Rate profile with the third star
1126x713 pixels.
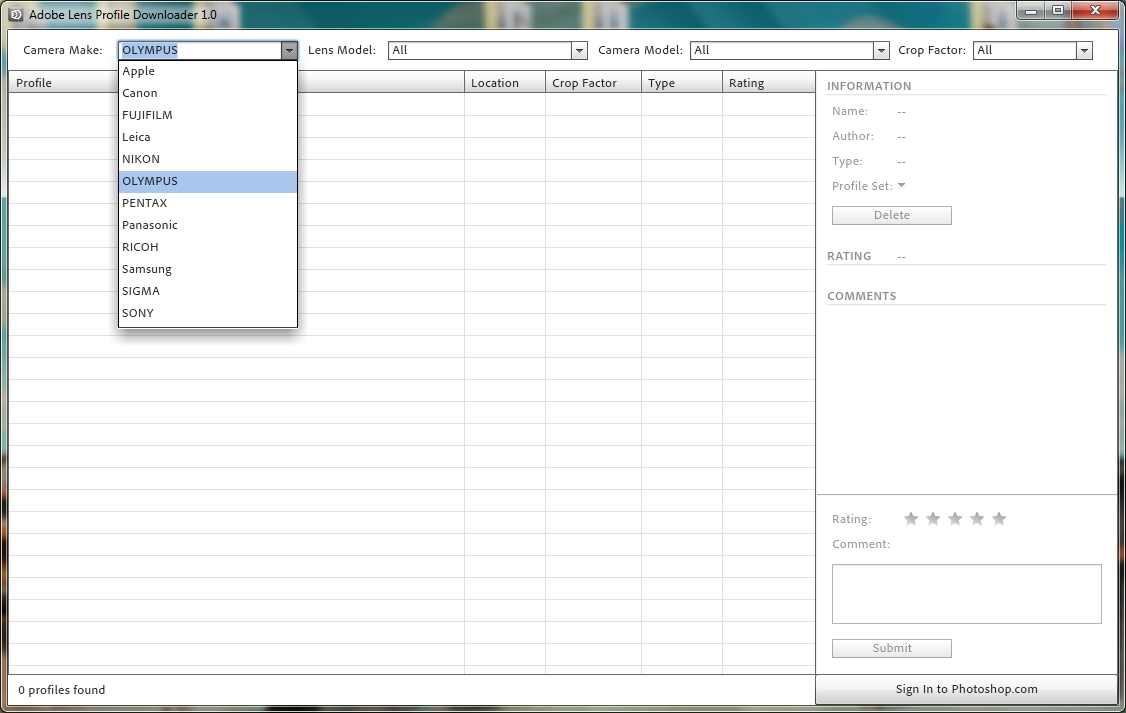[x=955, y=518]
